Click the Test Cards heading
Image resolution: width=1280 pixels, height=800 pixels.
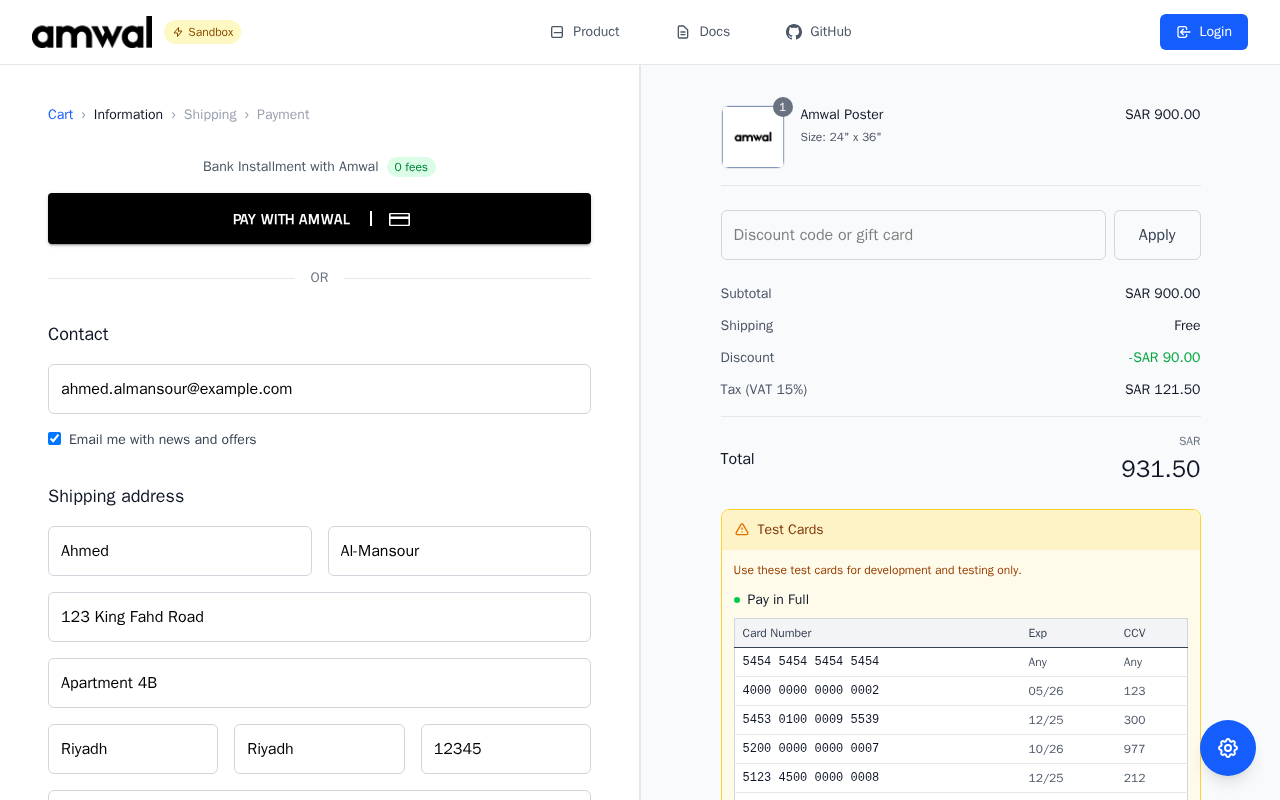click(x=790, y=530)
